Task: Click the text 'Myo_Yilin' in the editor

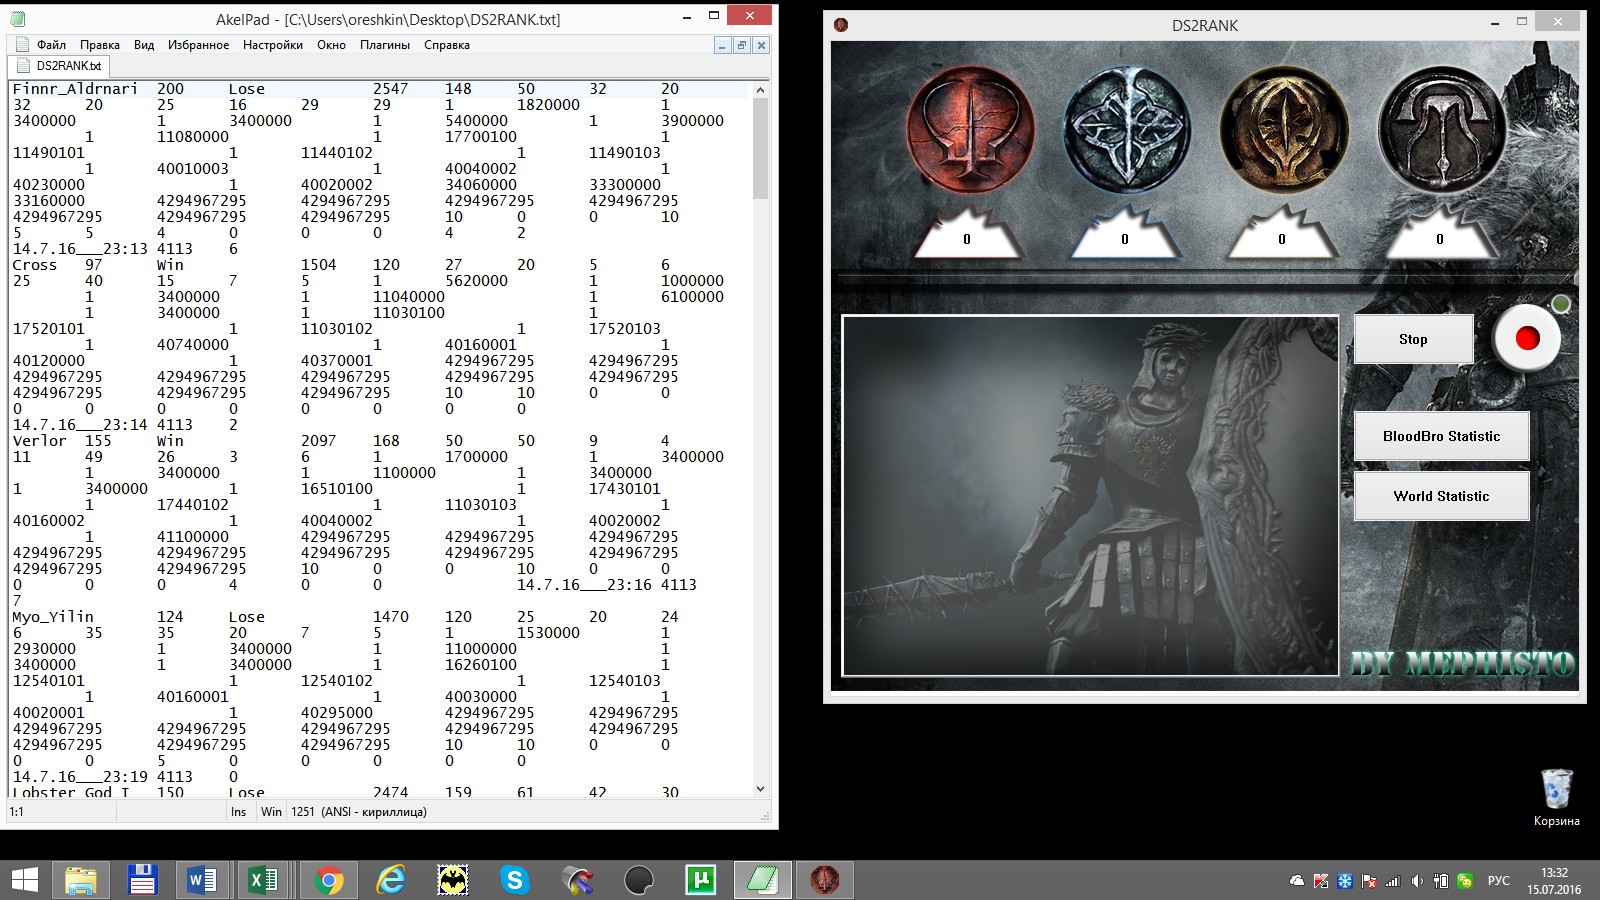Action: [53, 617]
